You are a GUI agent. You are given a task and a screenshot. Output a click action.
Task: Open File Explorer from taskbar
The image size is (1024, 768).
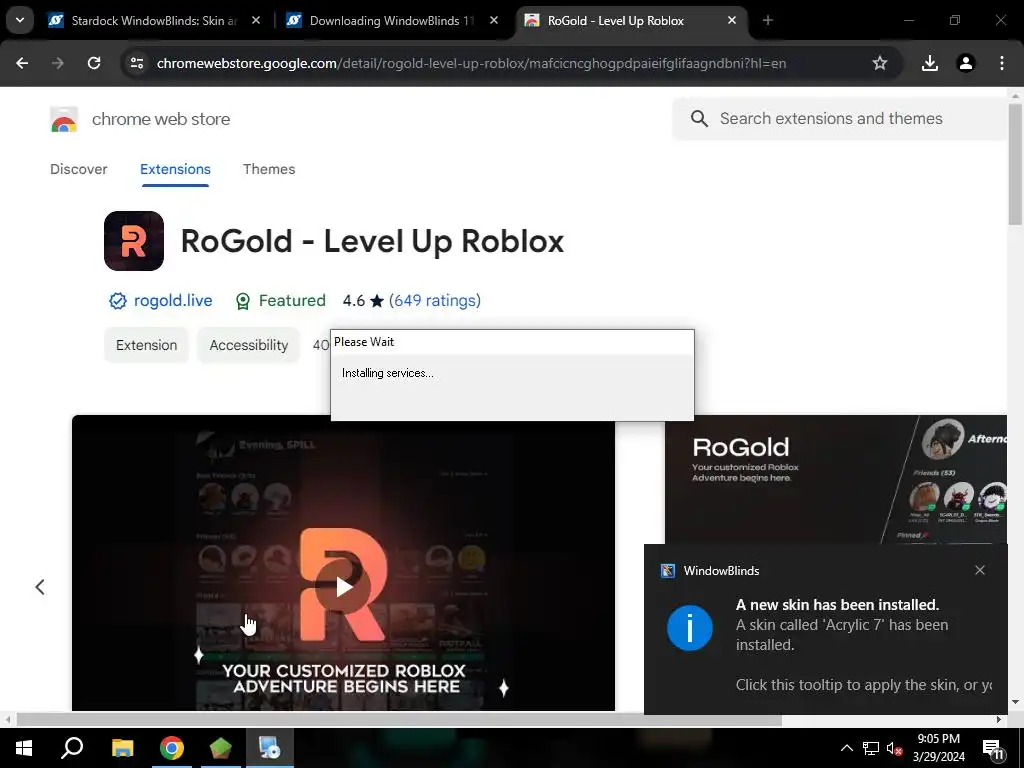(122, 748)
